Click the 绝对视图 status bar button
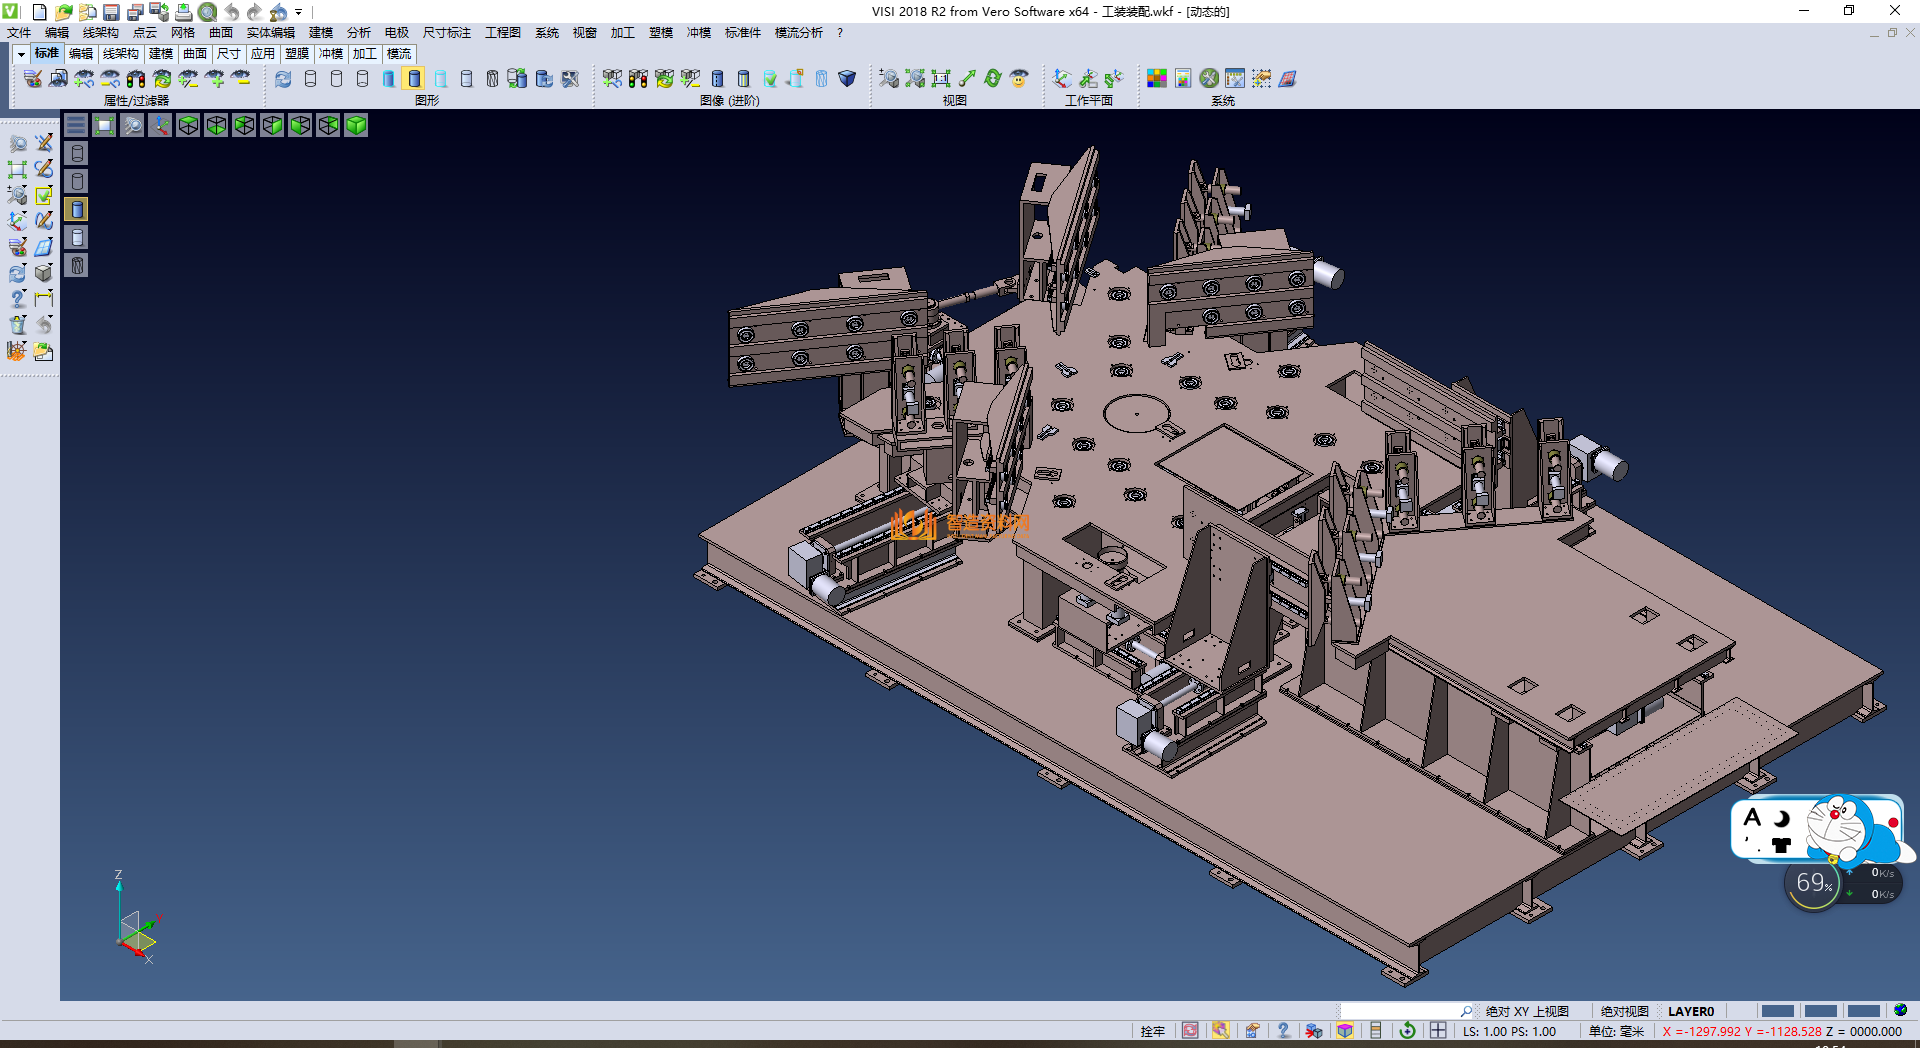The image size is (1920, 1048). 1624,1011
